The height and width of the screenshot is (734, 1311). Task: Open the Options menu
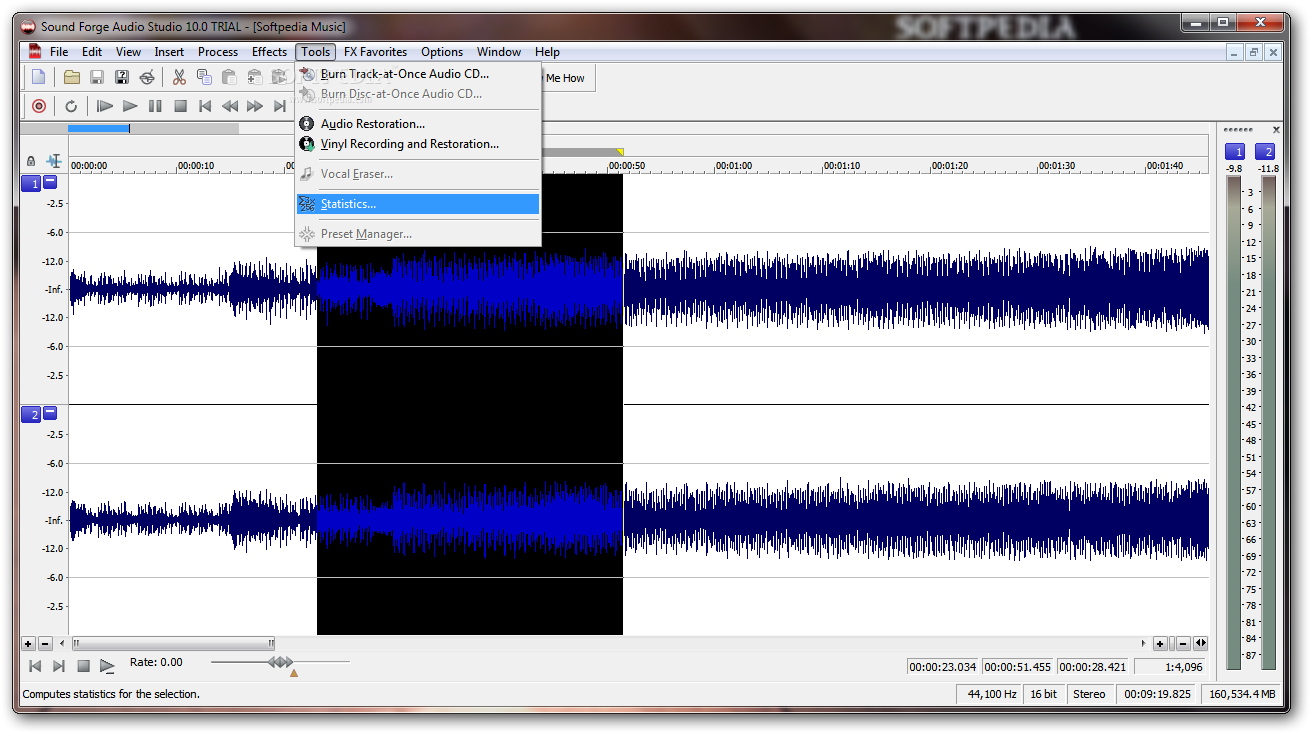click(x=442, y=52)
